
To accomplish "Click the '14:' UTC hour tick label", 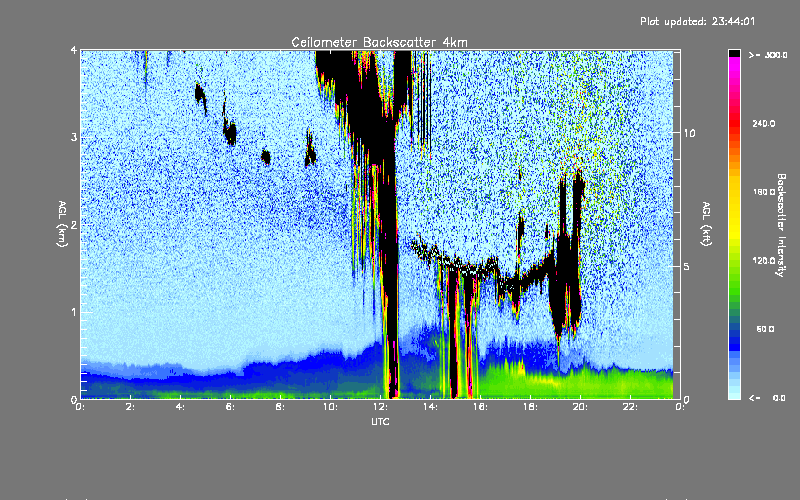I will [x=430, y=407].
